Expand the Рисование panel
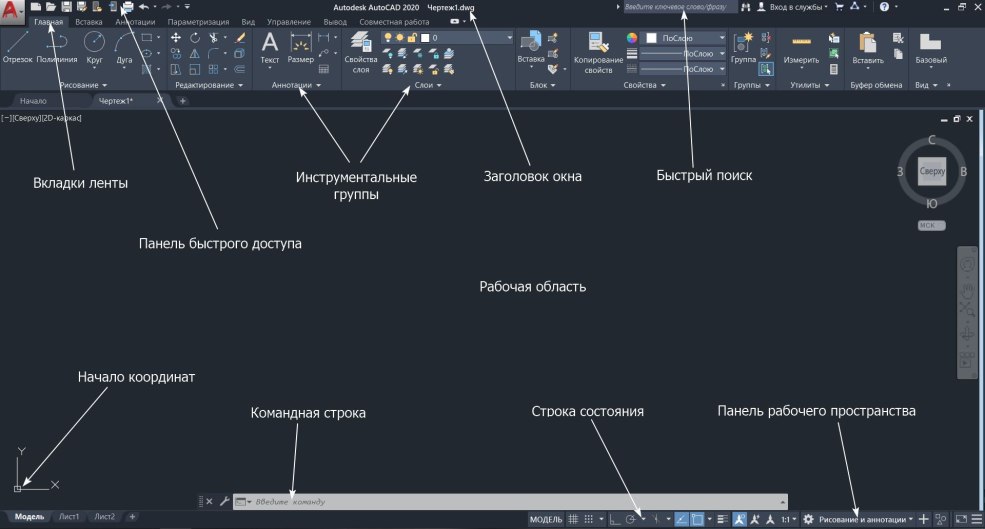 coord(83,85)
